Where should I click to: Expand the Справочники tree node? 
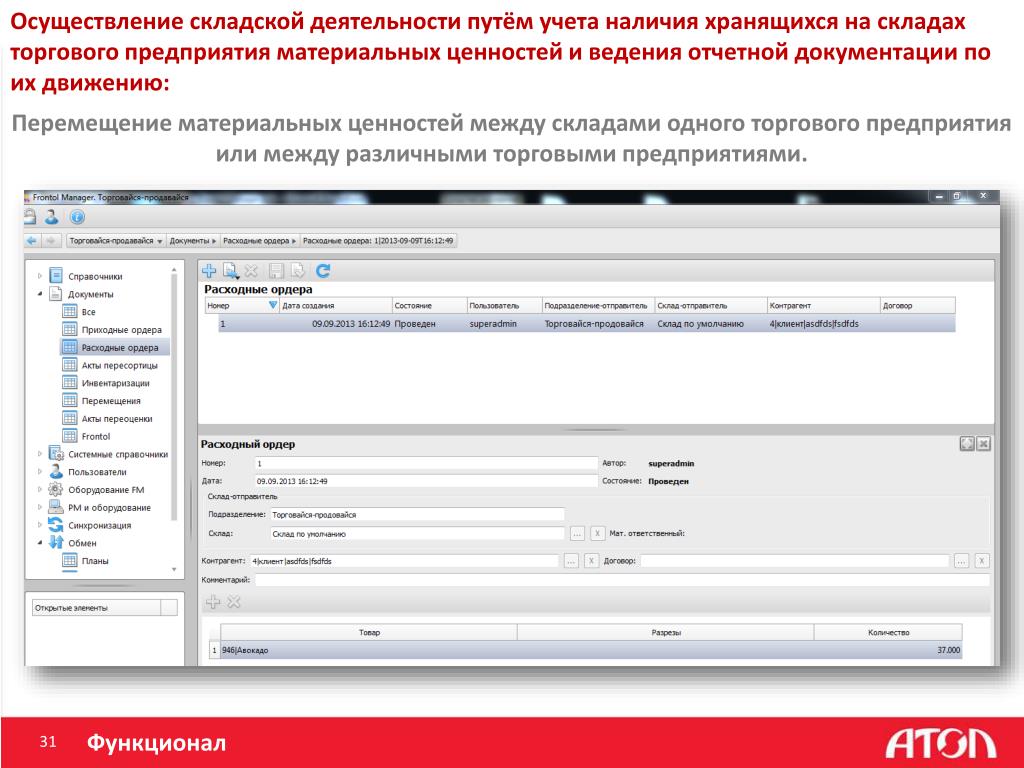[x=40, y=276]
